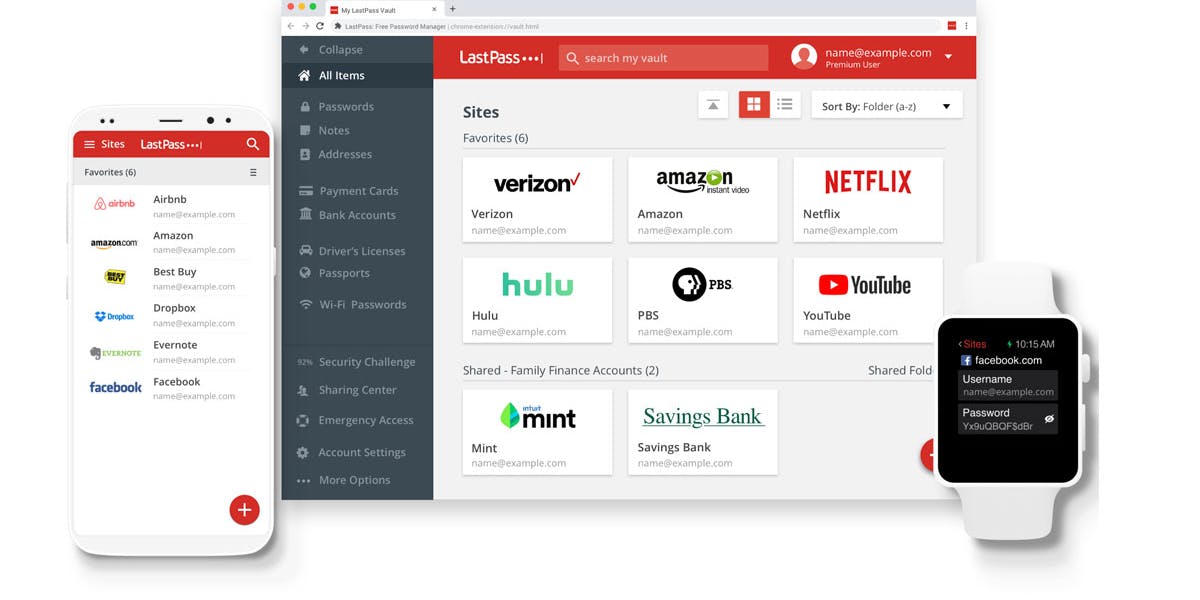Screen dimensions: 1200x600
Task: Open the Savings Bank tile
Action: pyautogui.click(x=703, y=432)
